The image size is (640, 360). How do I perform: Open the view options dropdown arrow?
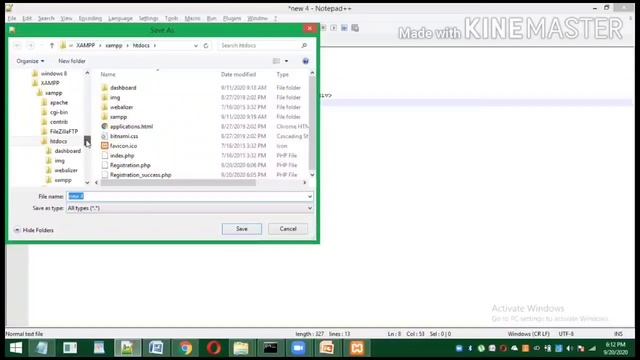[x=287, y=61]
